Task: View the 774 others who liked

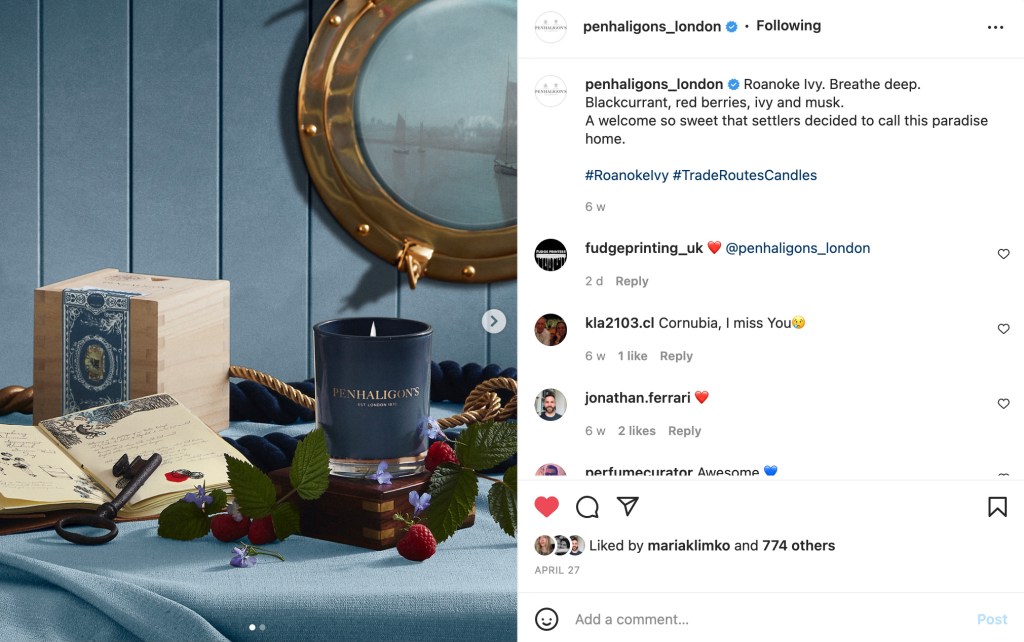Action: pyautogui.click(x=798, y=545)
